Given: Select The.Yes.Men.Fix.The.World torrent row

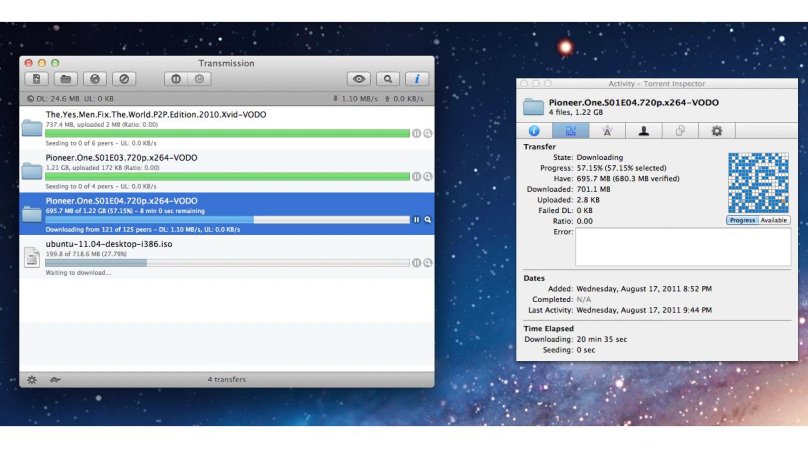Looking at the screenshot, I should (x=227, y=128).
